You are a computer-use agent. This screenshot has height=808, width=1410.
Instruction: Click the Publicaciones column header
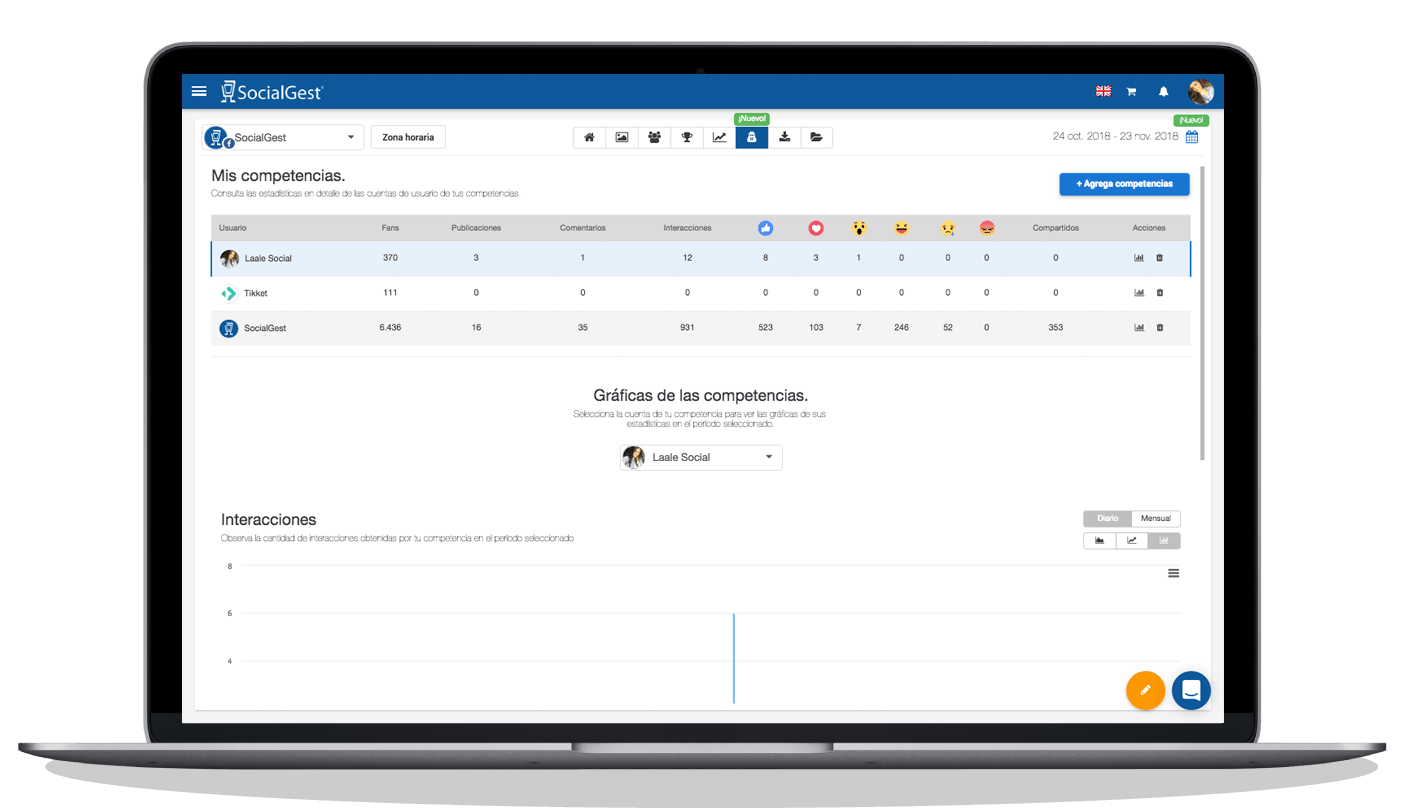click(x=476, y=228)
